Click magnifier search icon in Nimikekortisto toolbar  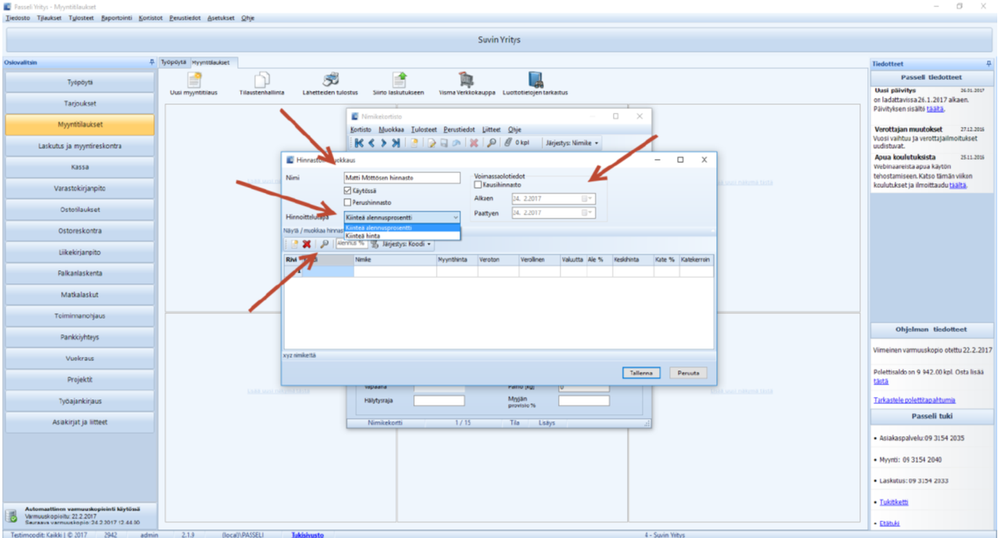[491, 143]
